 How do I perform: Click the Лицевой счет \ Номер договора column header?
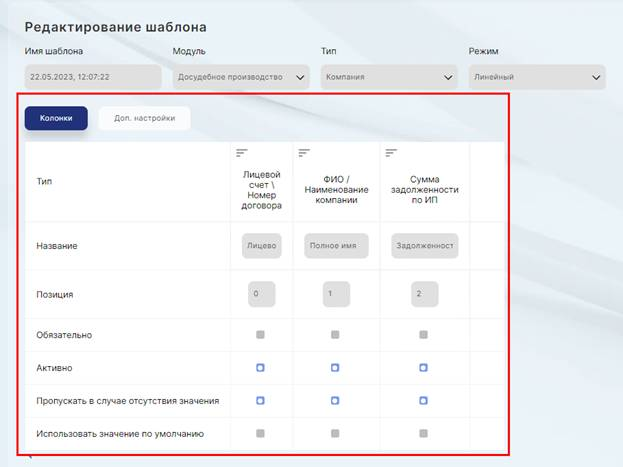[x=261, y=190]
